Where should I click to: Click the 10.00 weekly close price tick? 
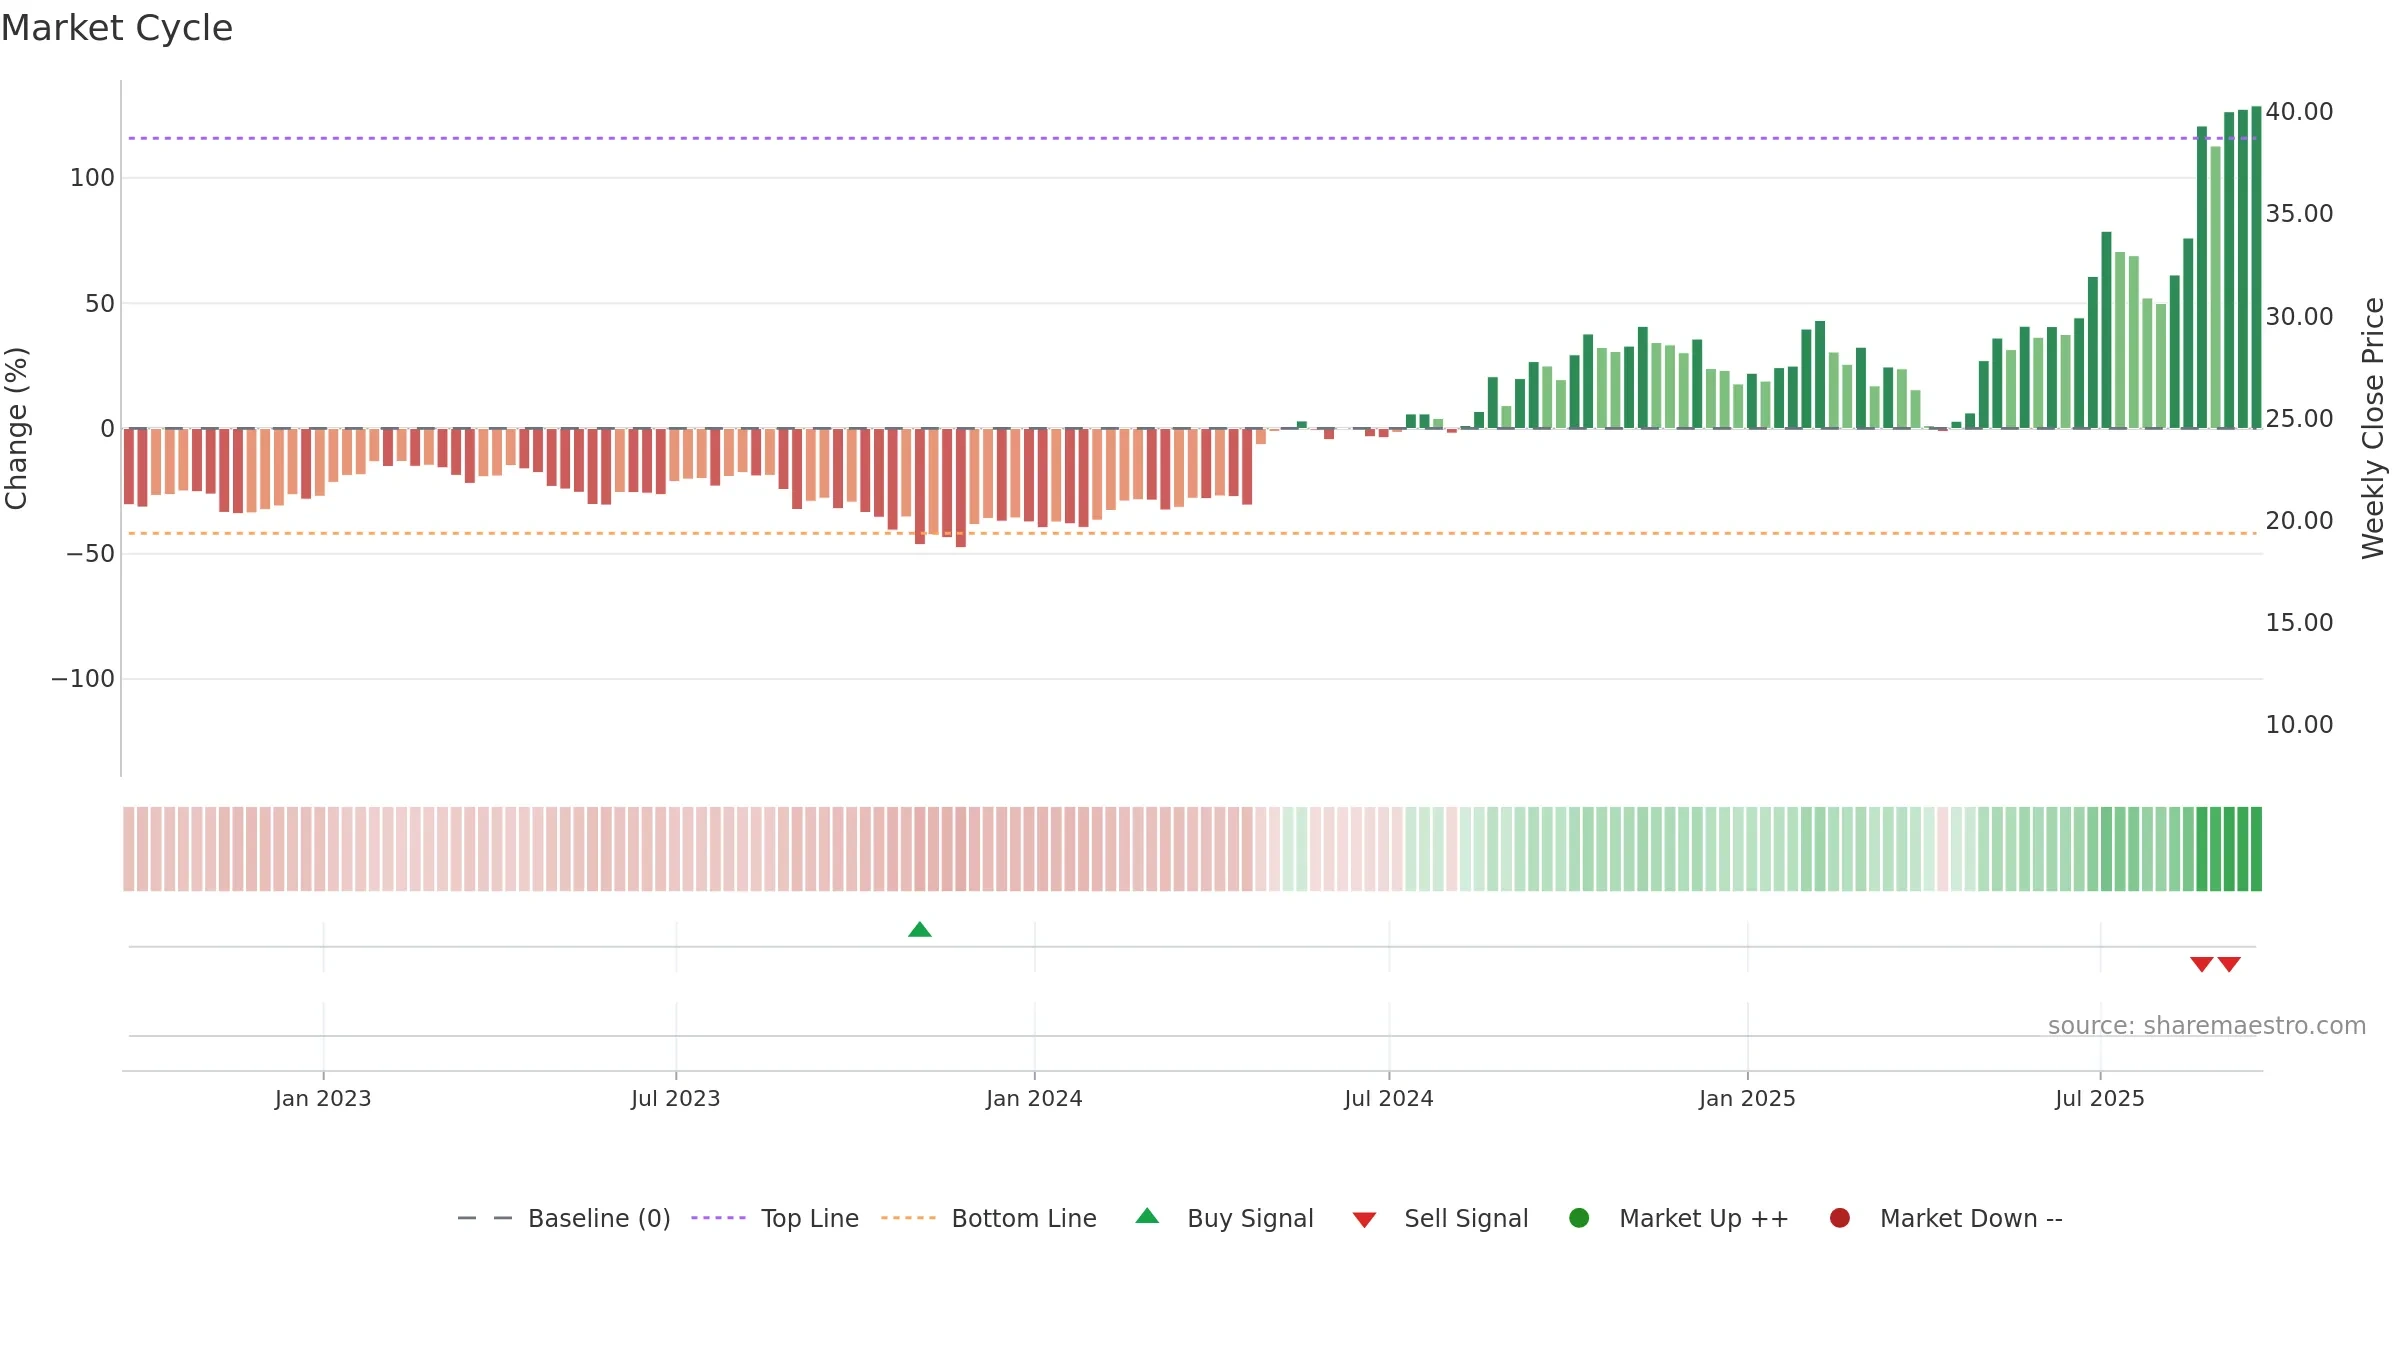point(2299,725)
